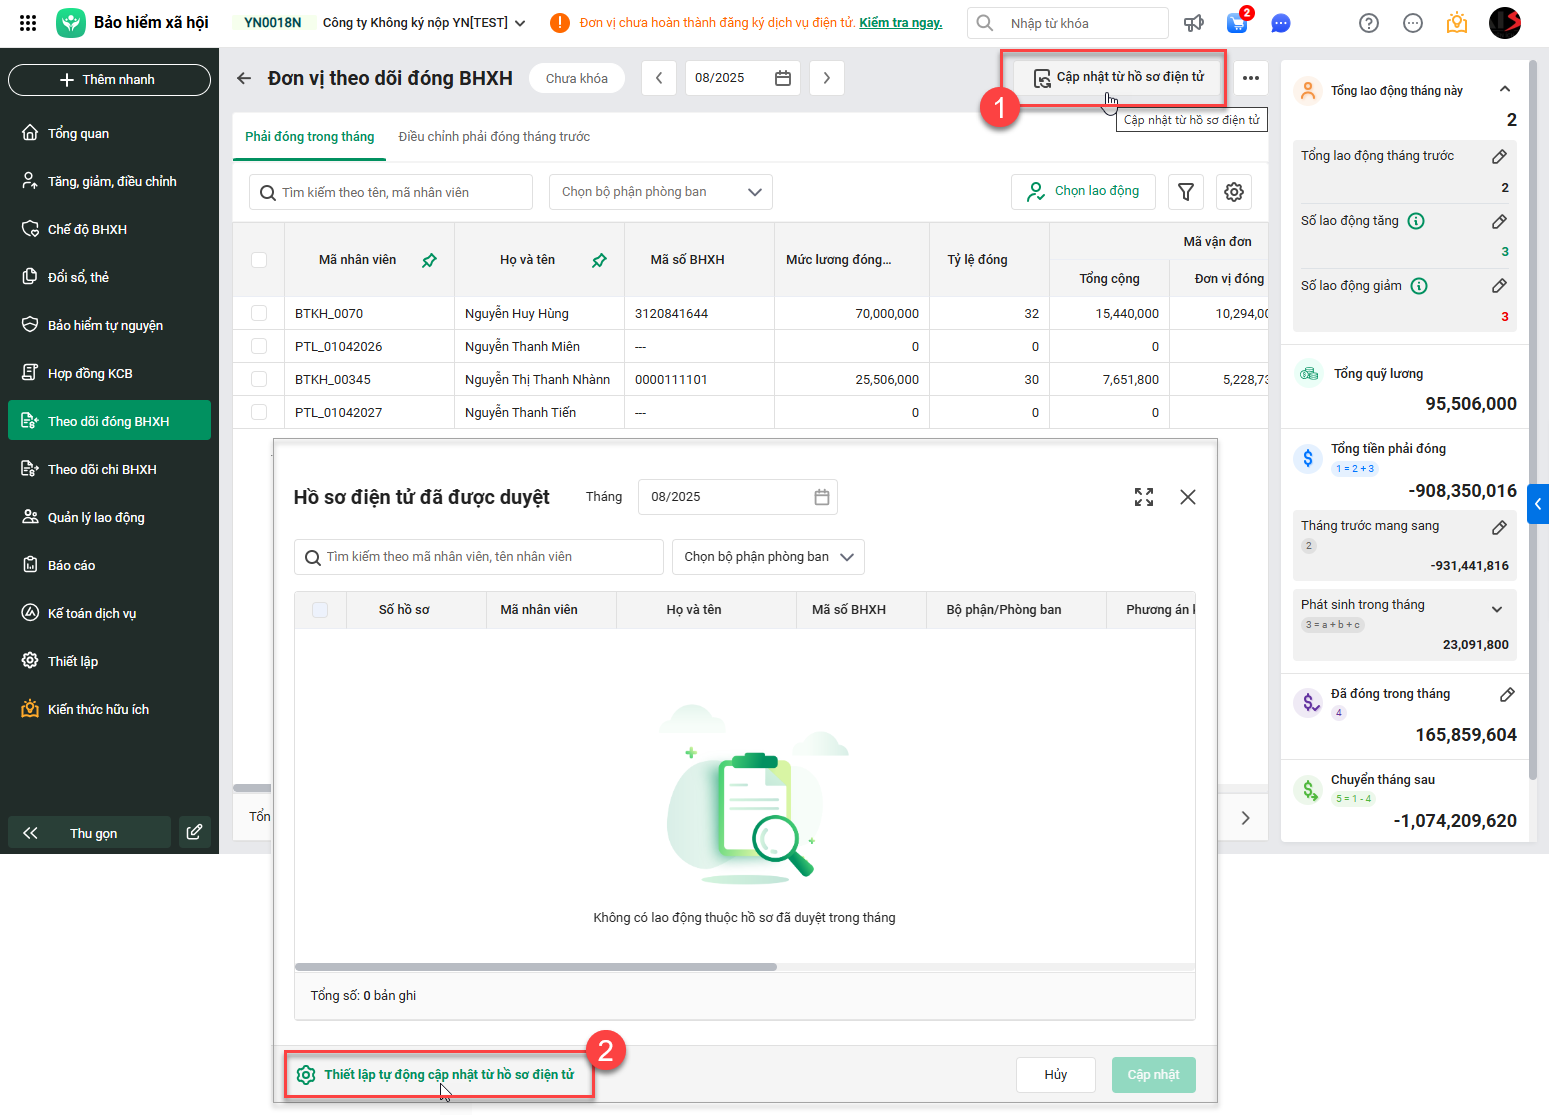This screenshot has width=1549, height=1115.
Task: Open the table filter funnel icon
Action: tap(1186, 192)
